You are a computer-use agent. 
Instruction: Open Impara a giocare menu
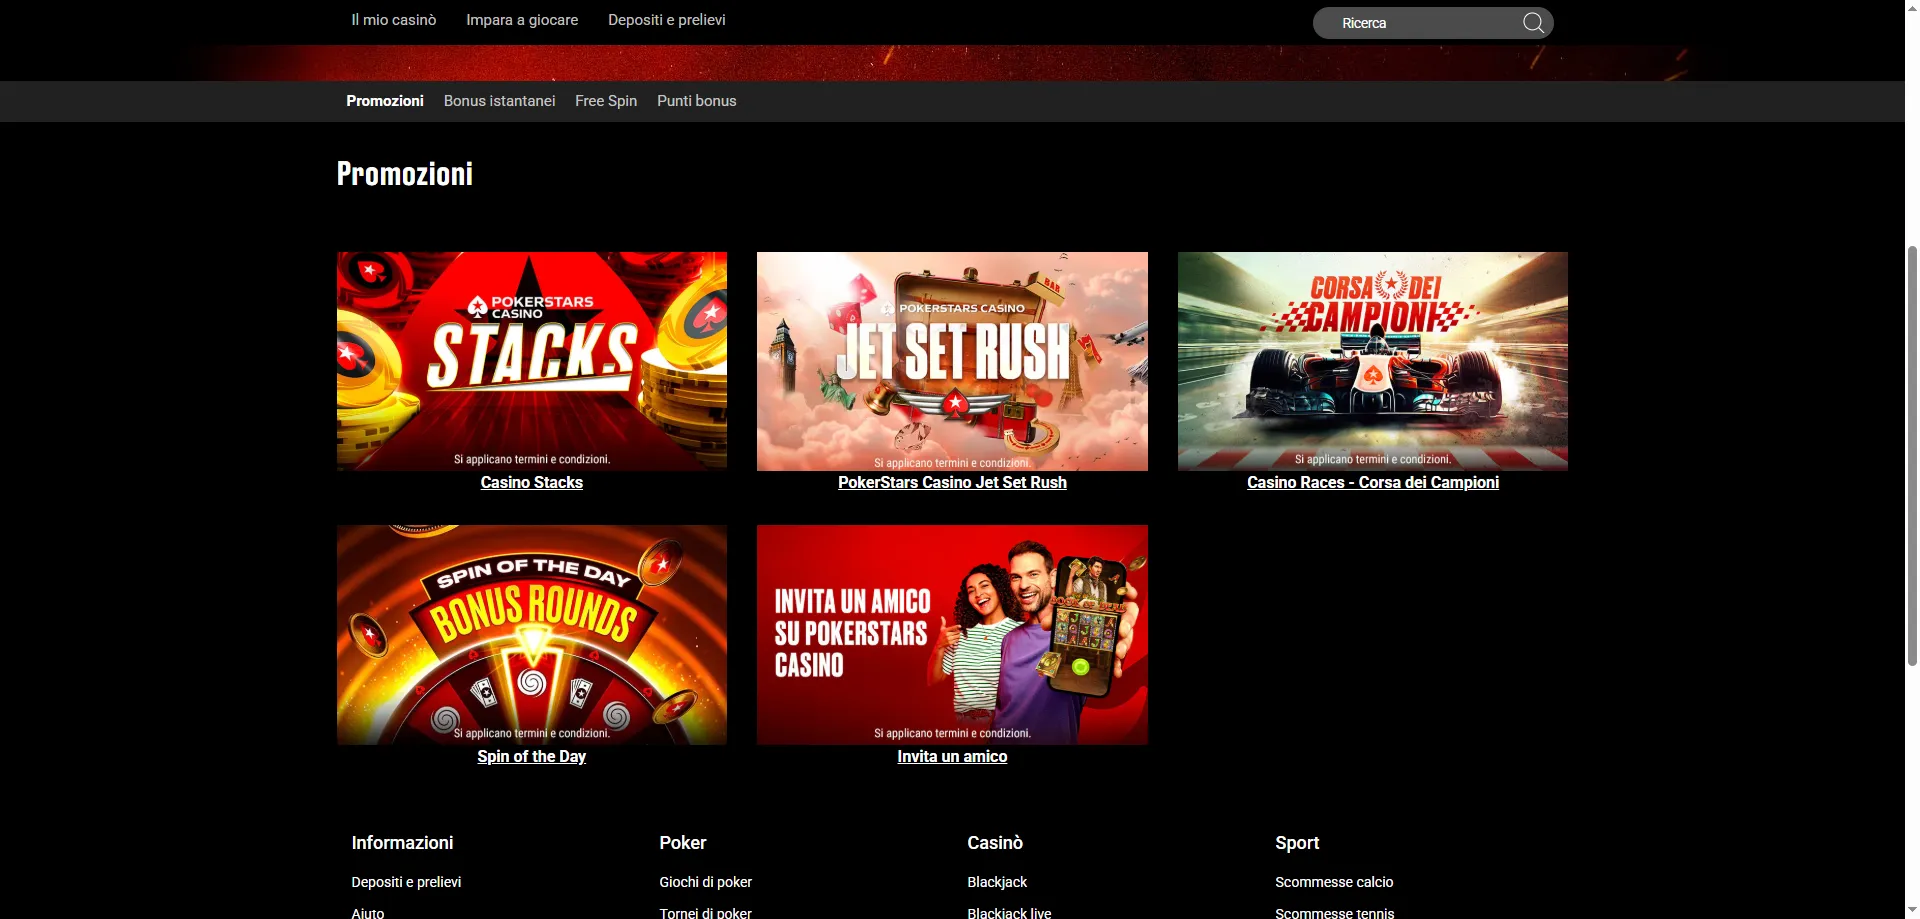pyautogui.click(x=522, y=20)
